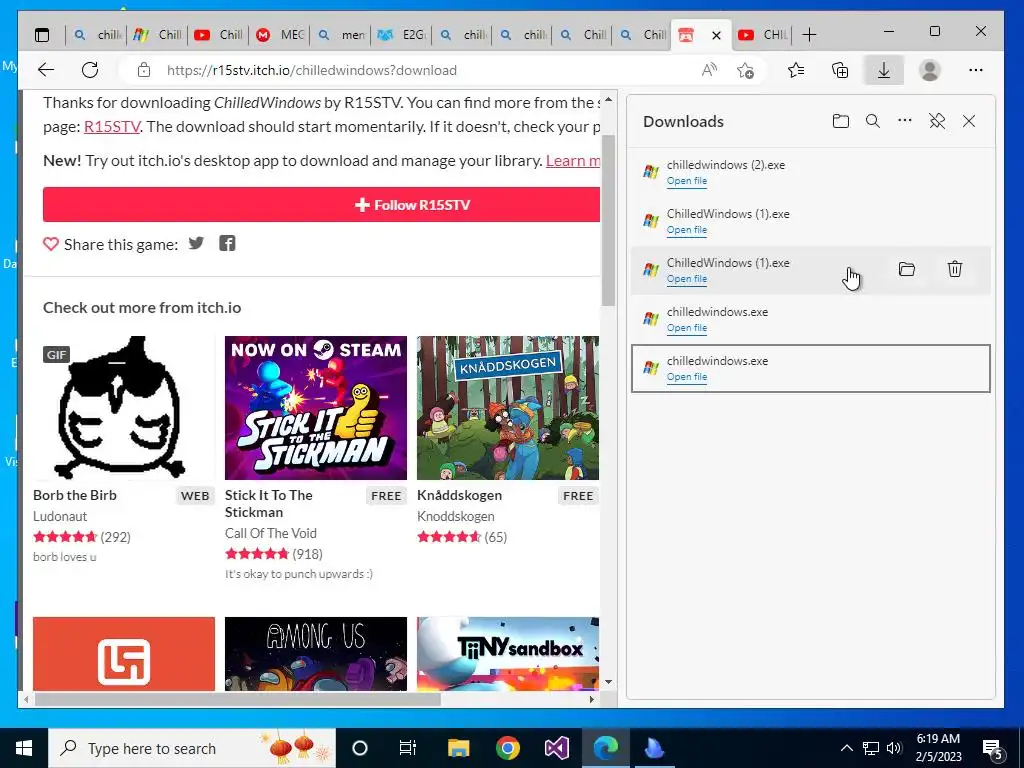Click the horizontal page scrollbar thumb

click(238, 699)
